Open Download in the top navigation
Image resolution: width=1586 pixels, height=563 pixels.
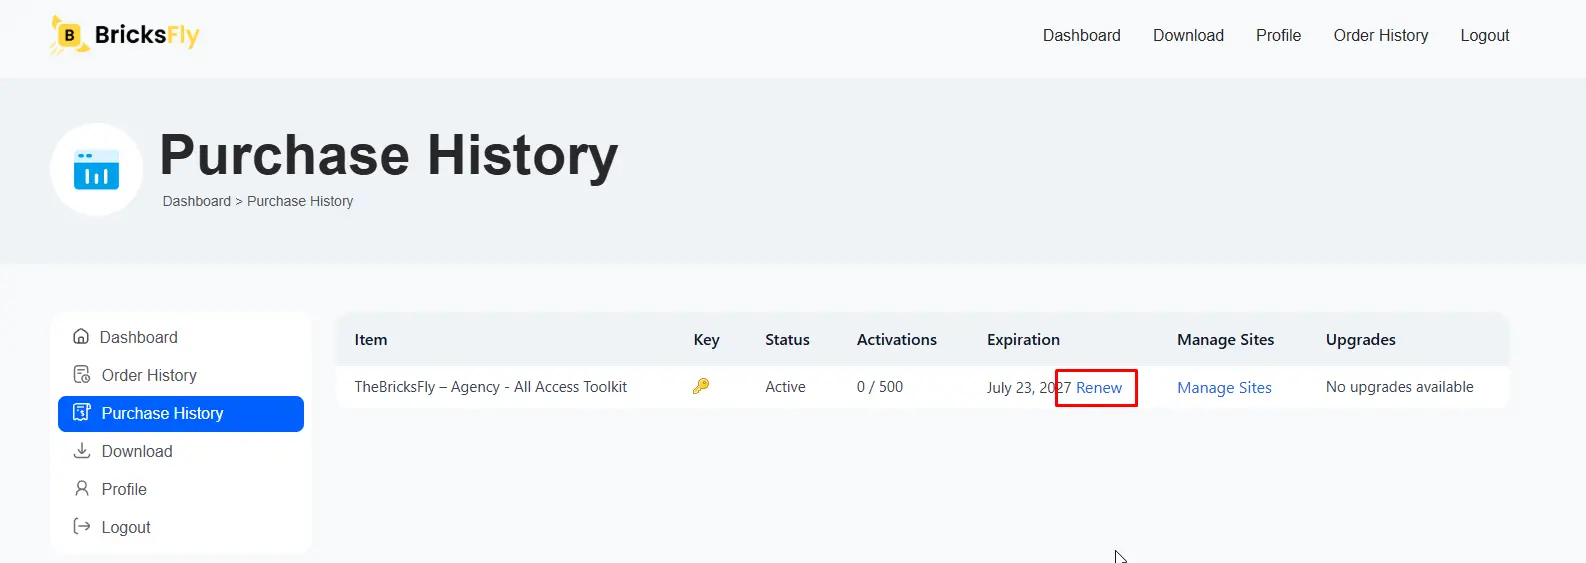[x=1188, y=35]
